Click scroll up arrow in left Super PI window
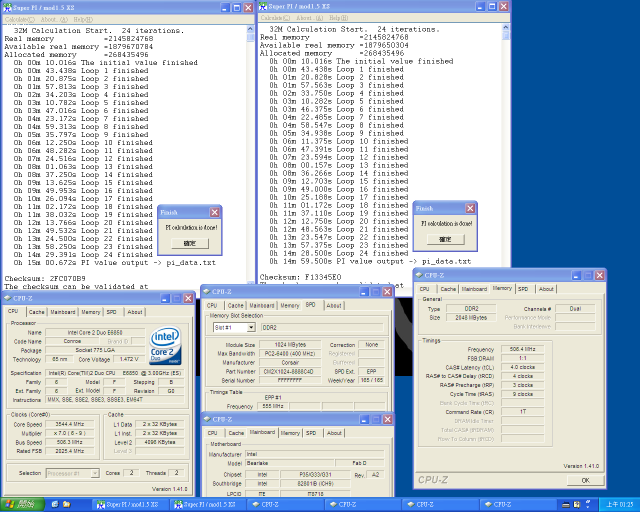 250,29
